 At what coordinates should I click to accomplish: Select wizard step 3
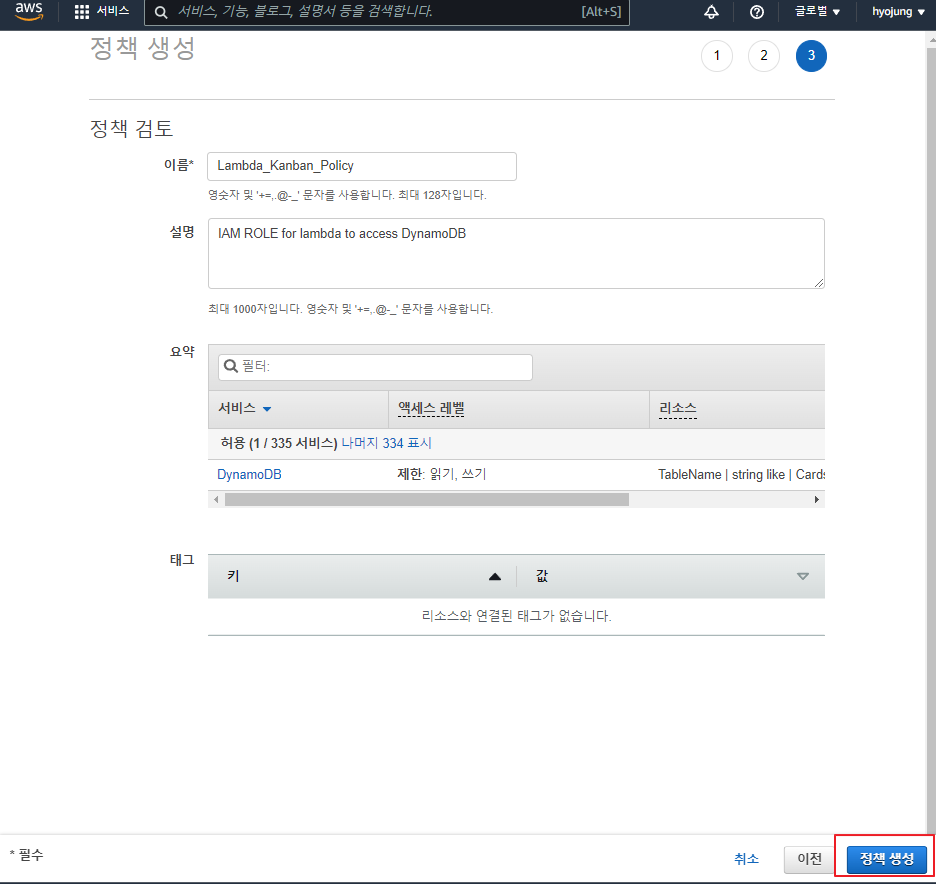pyautogui.click(x=811, y=56)
